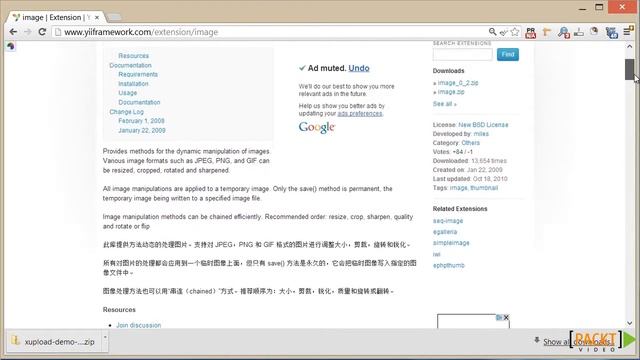Click the magnifier zoom icon in address bar
The image size is (640, 360).
(493, 32)
